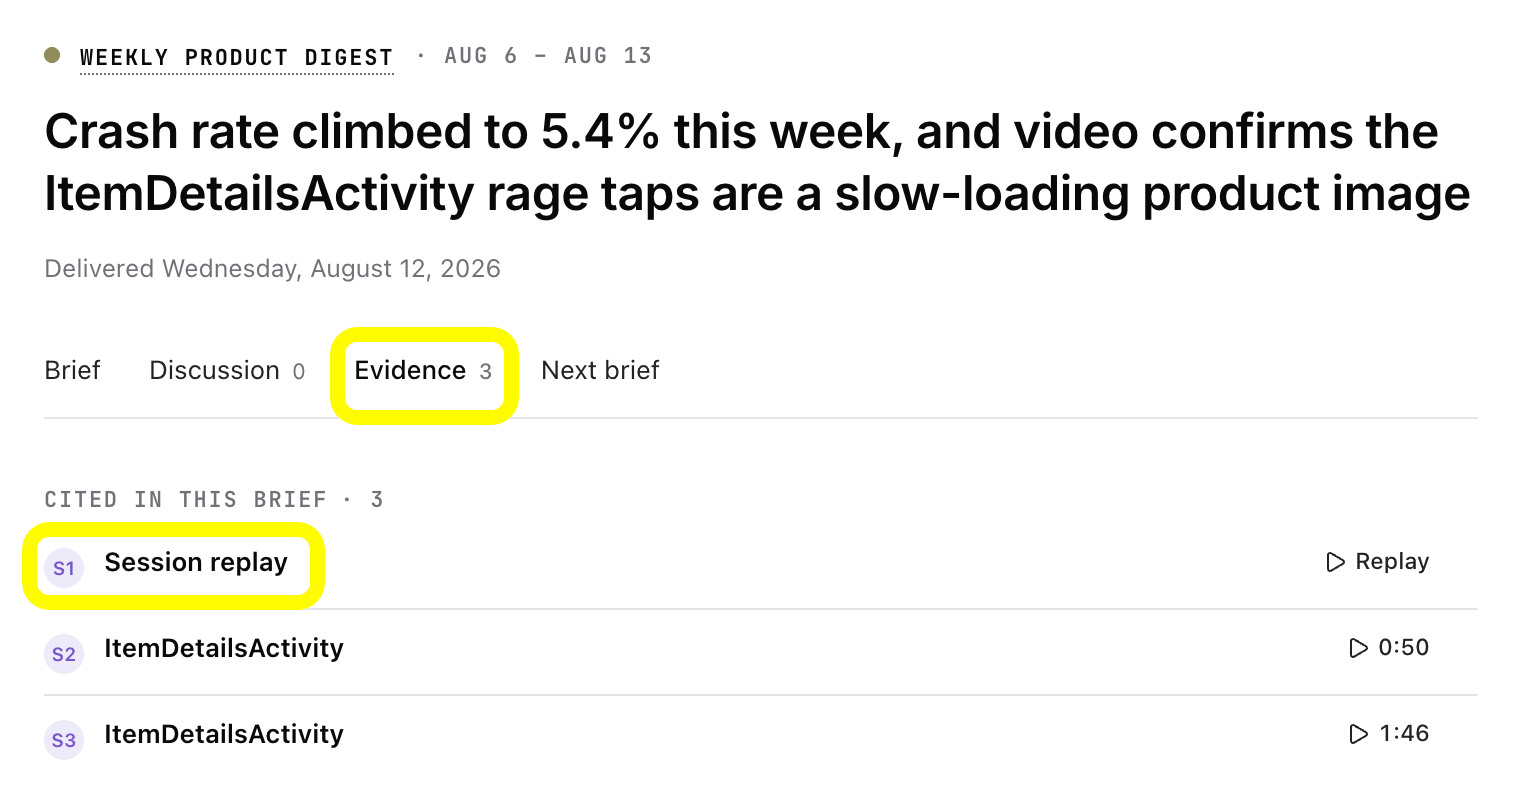Play the 0:50 ItemDetailsActivity clip
This screenshot has width=1522, height=788.
click(1358, 648)
